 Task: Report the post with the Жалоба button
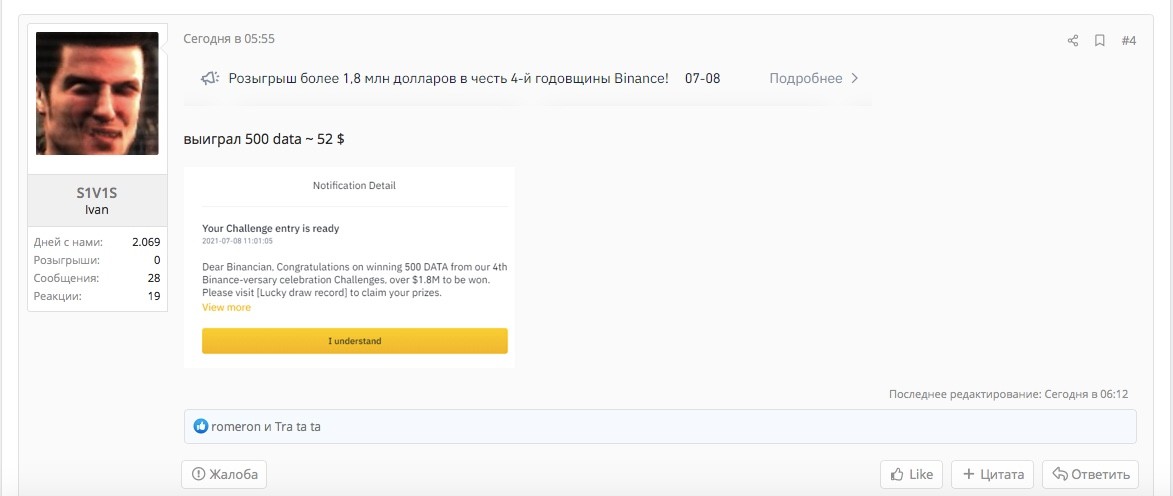(224, 474)
